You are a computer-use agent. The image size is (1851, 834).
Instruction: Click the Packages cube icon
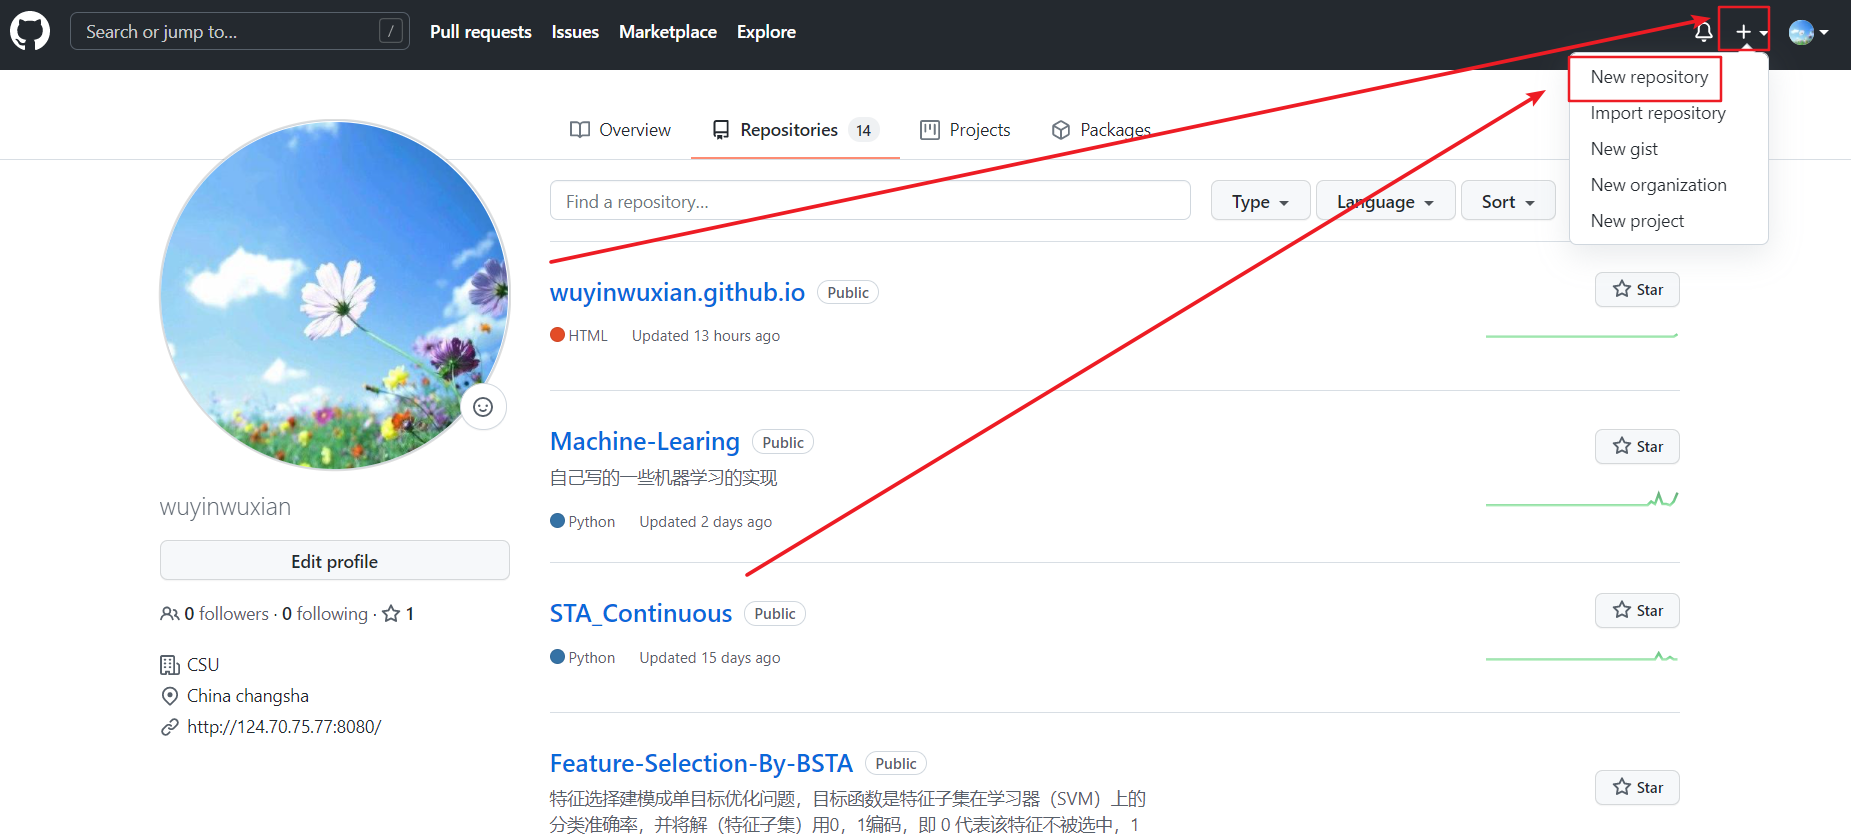(x=1061, y=130)
